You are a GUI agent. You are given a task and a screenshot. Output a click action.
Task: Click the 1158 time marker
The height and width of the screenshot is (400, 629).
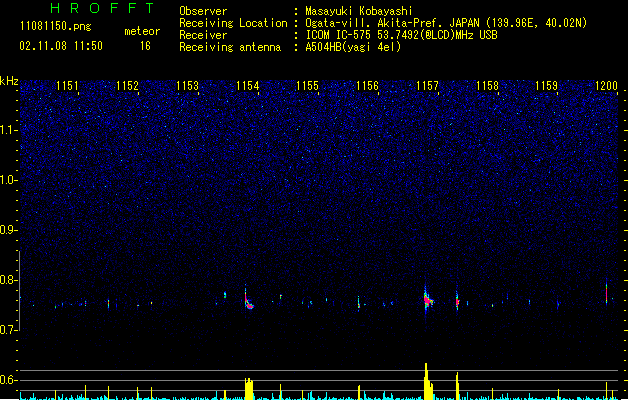[487, 85]
